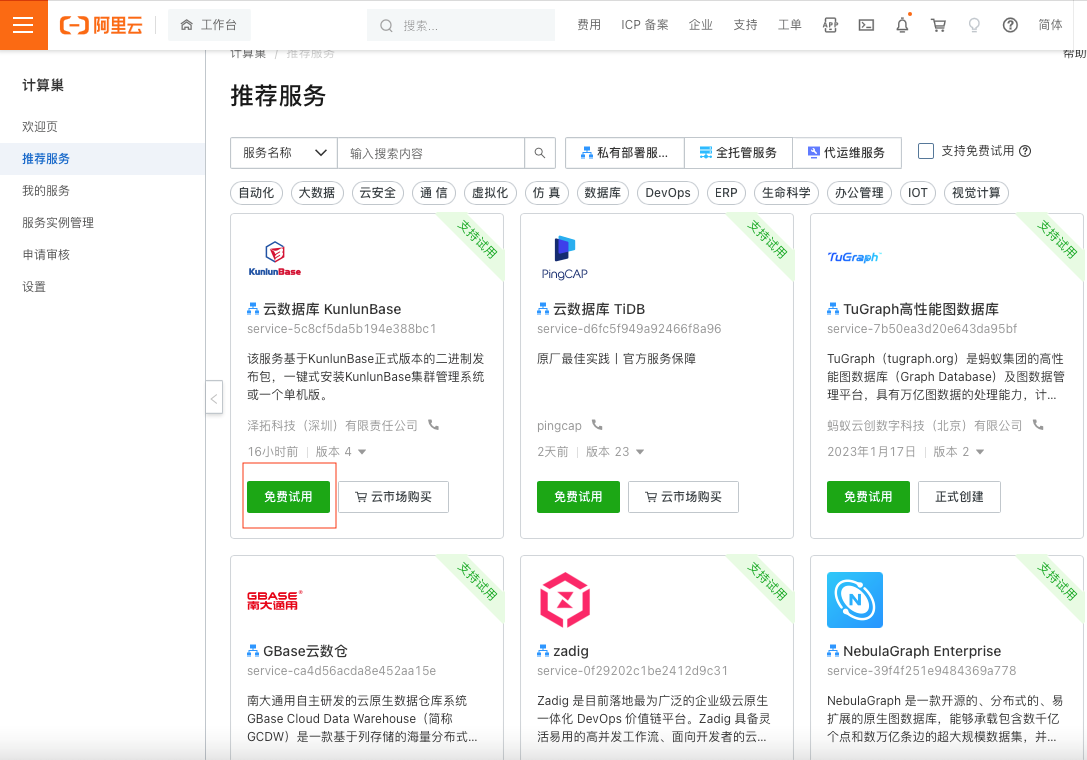Click 云市场购买 for KunlunBase
Screen dimensions: 1087x760
(x=394, y=497)
